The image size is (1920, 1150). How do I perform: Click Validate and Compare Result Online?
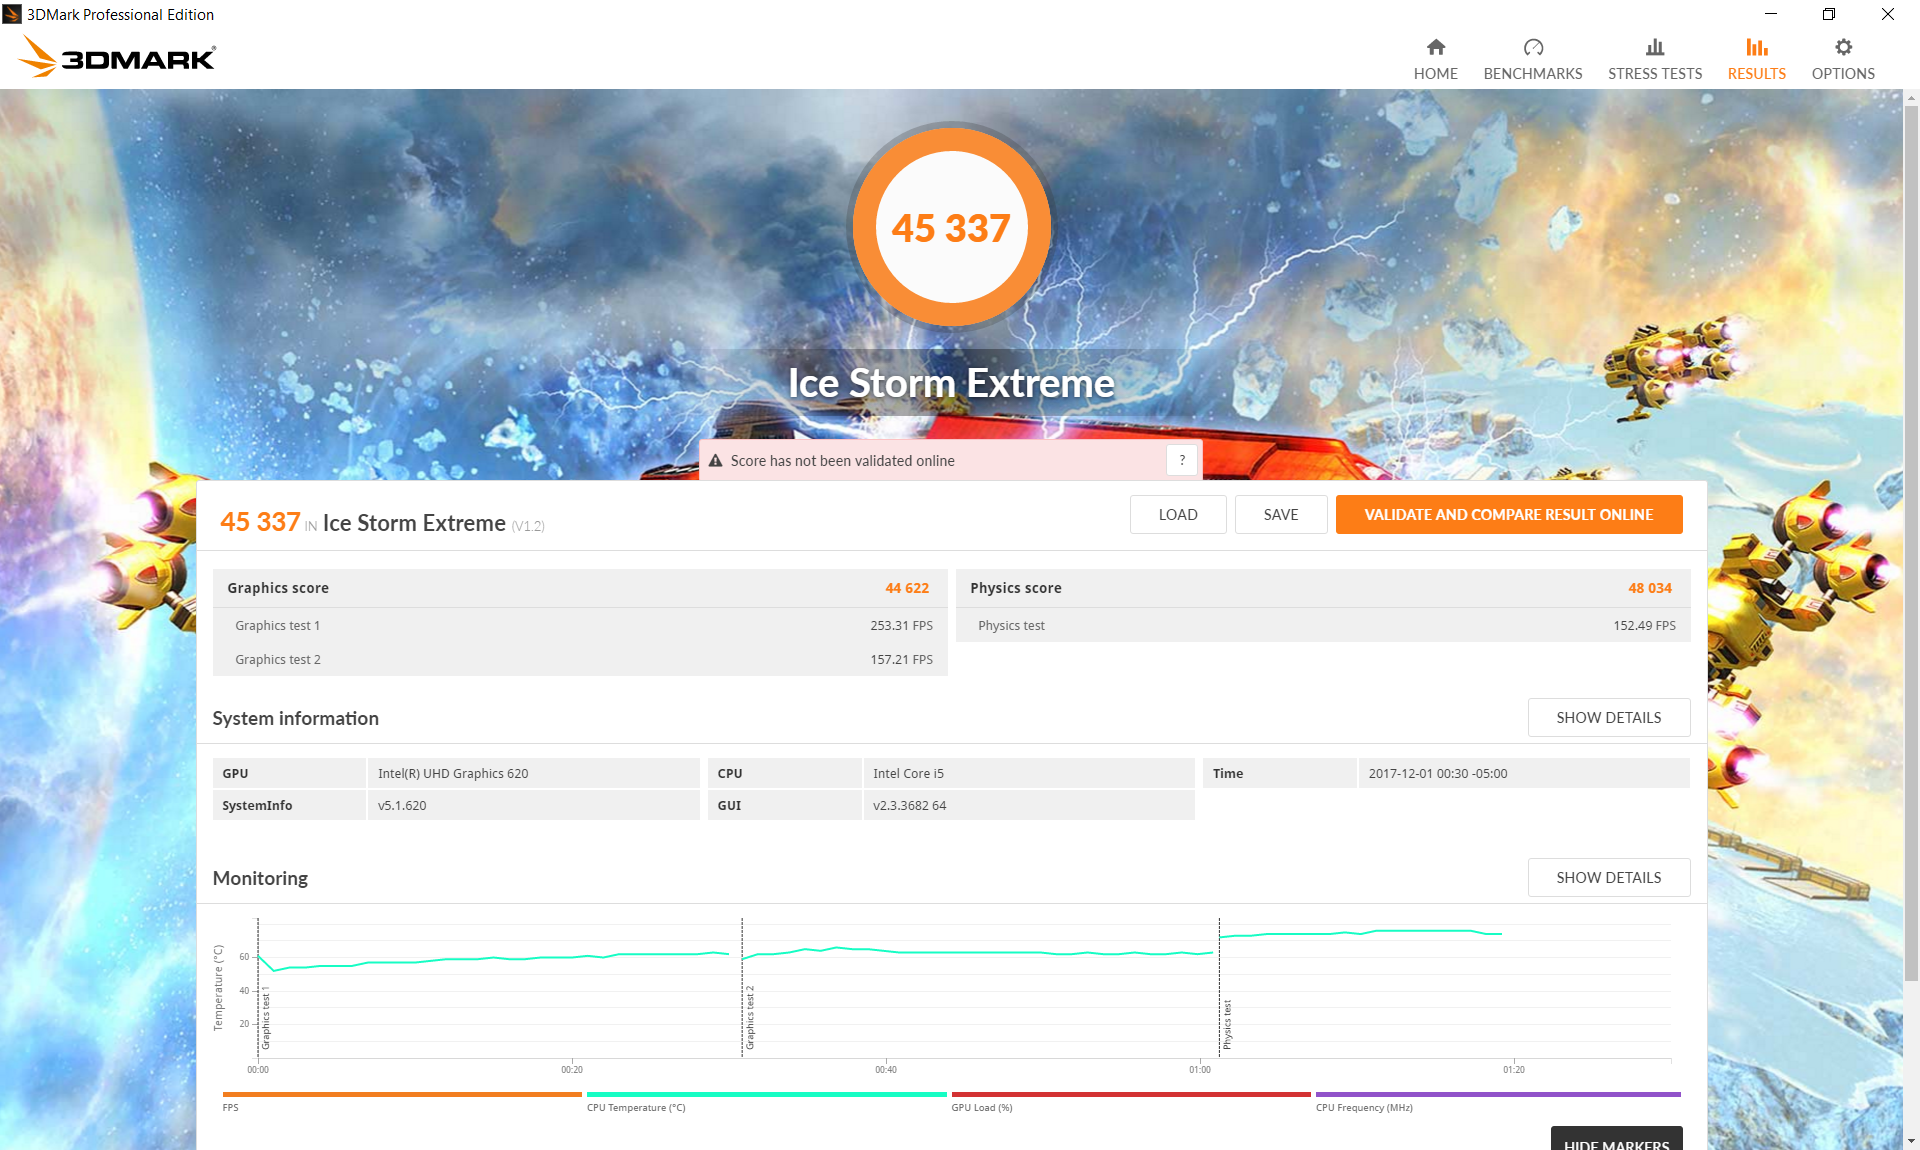[x=1508, y=515]
